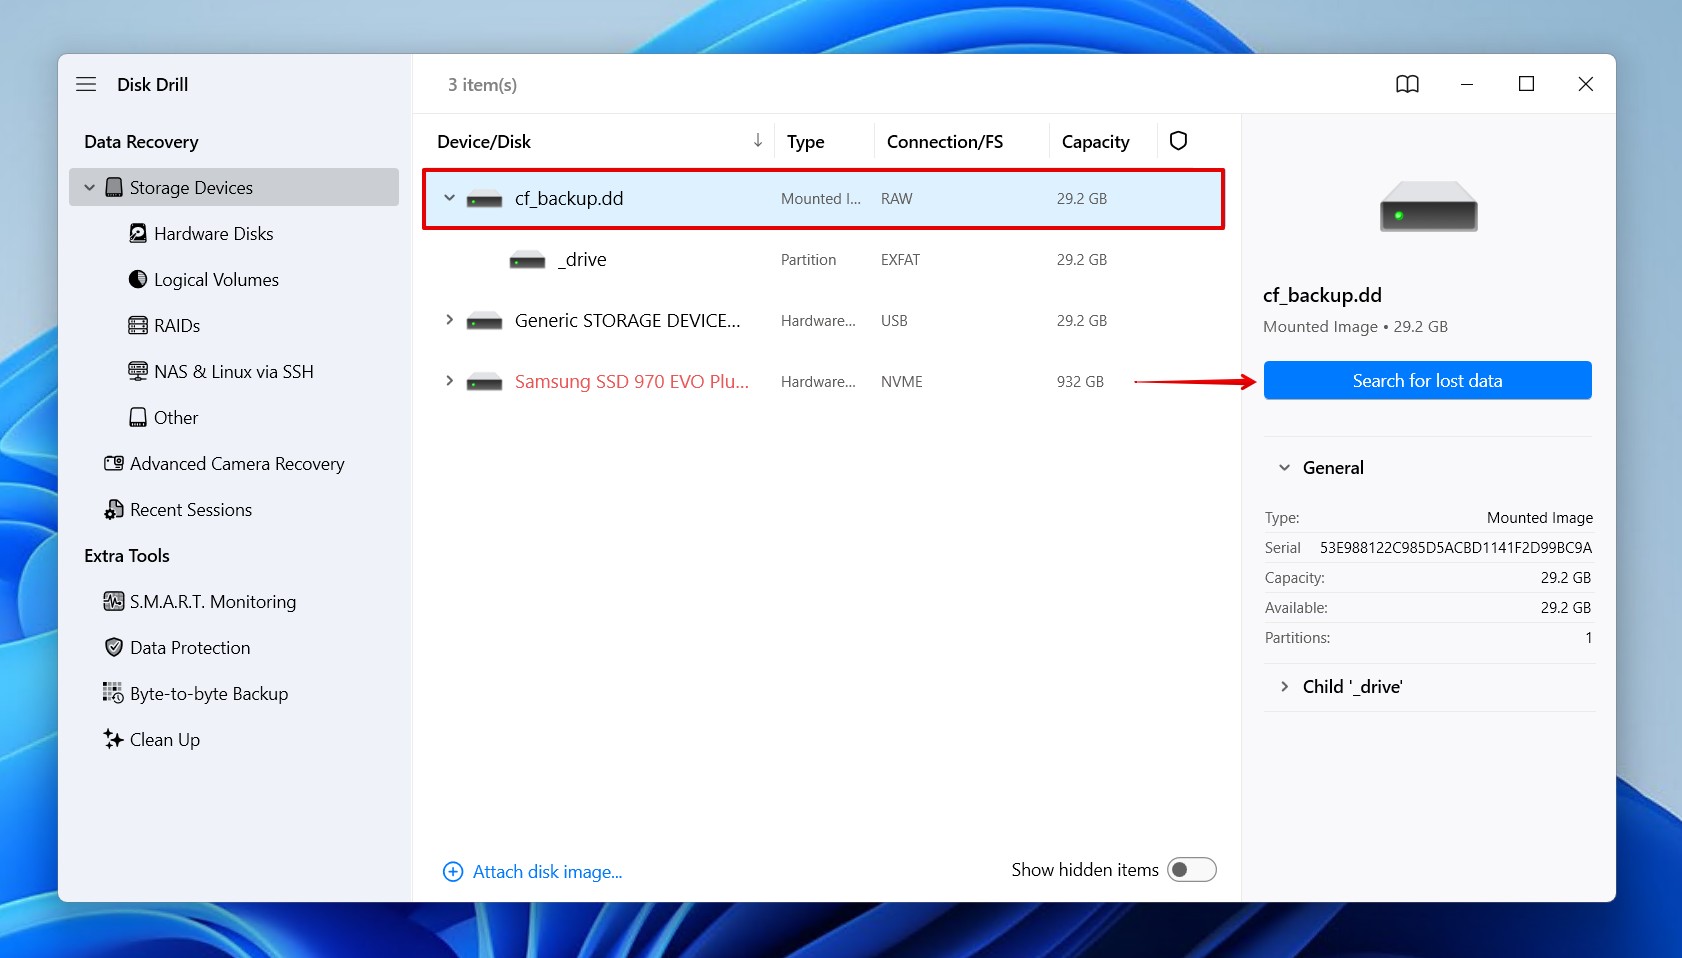The image size is (1682, 958).
Task: Open NAS & Linux via SSH
Action: [x=233, y=372]
